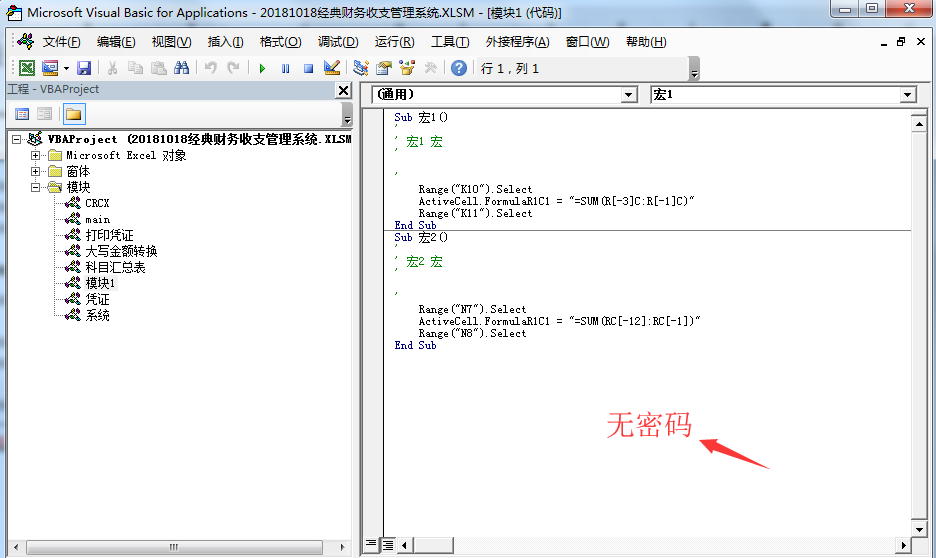The width and height of the screenshot is (936, 558).
Task: Open the 插入(I) menu
Action: pos(225,42)
